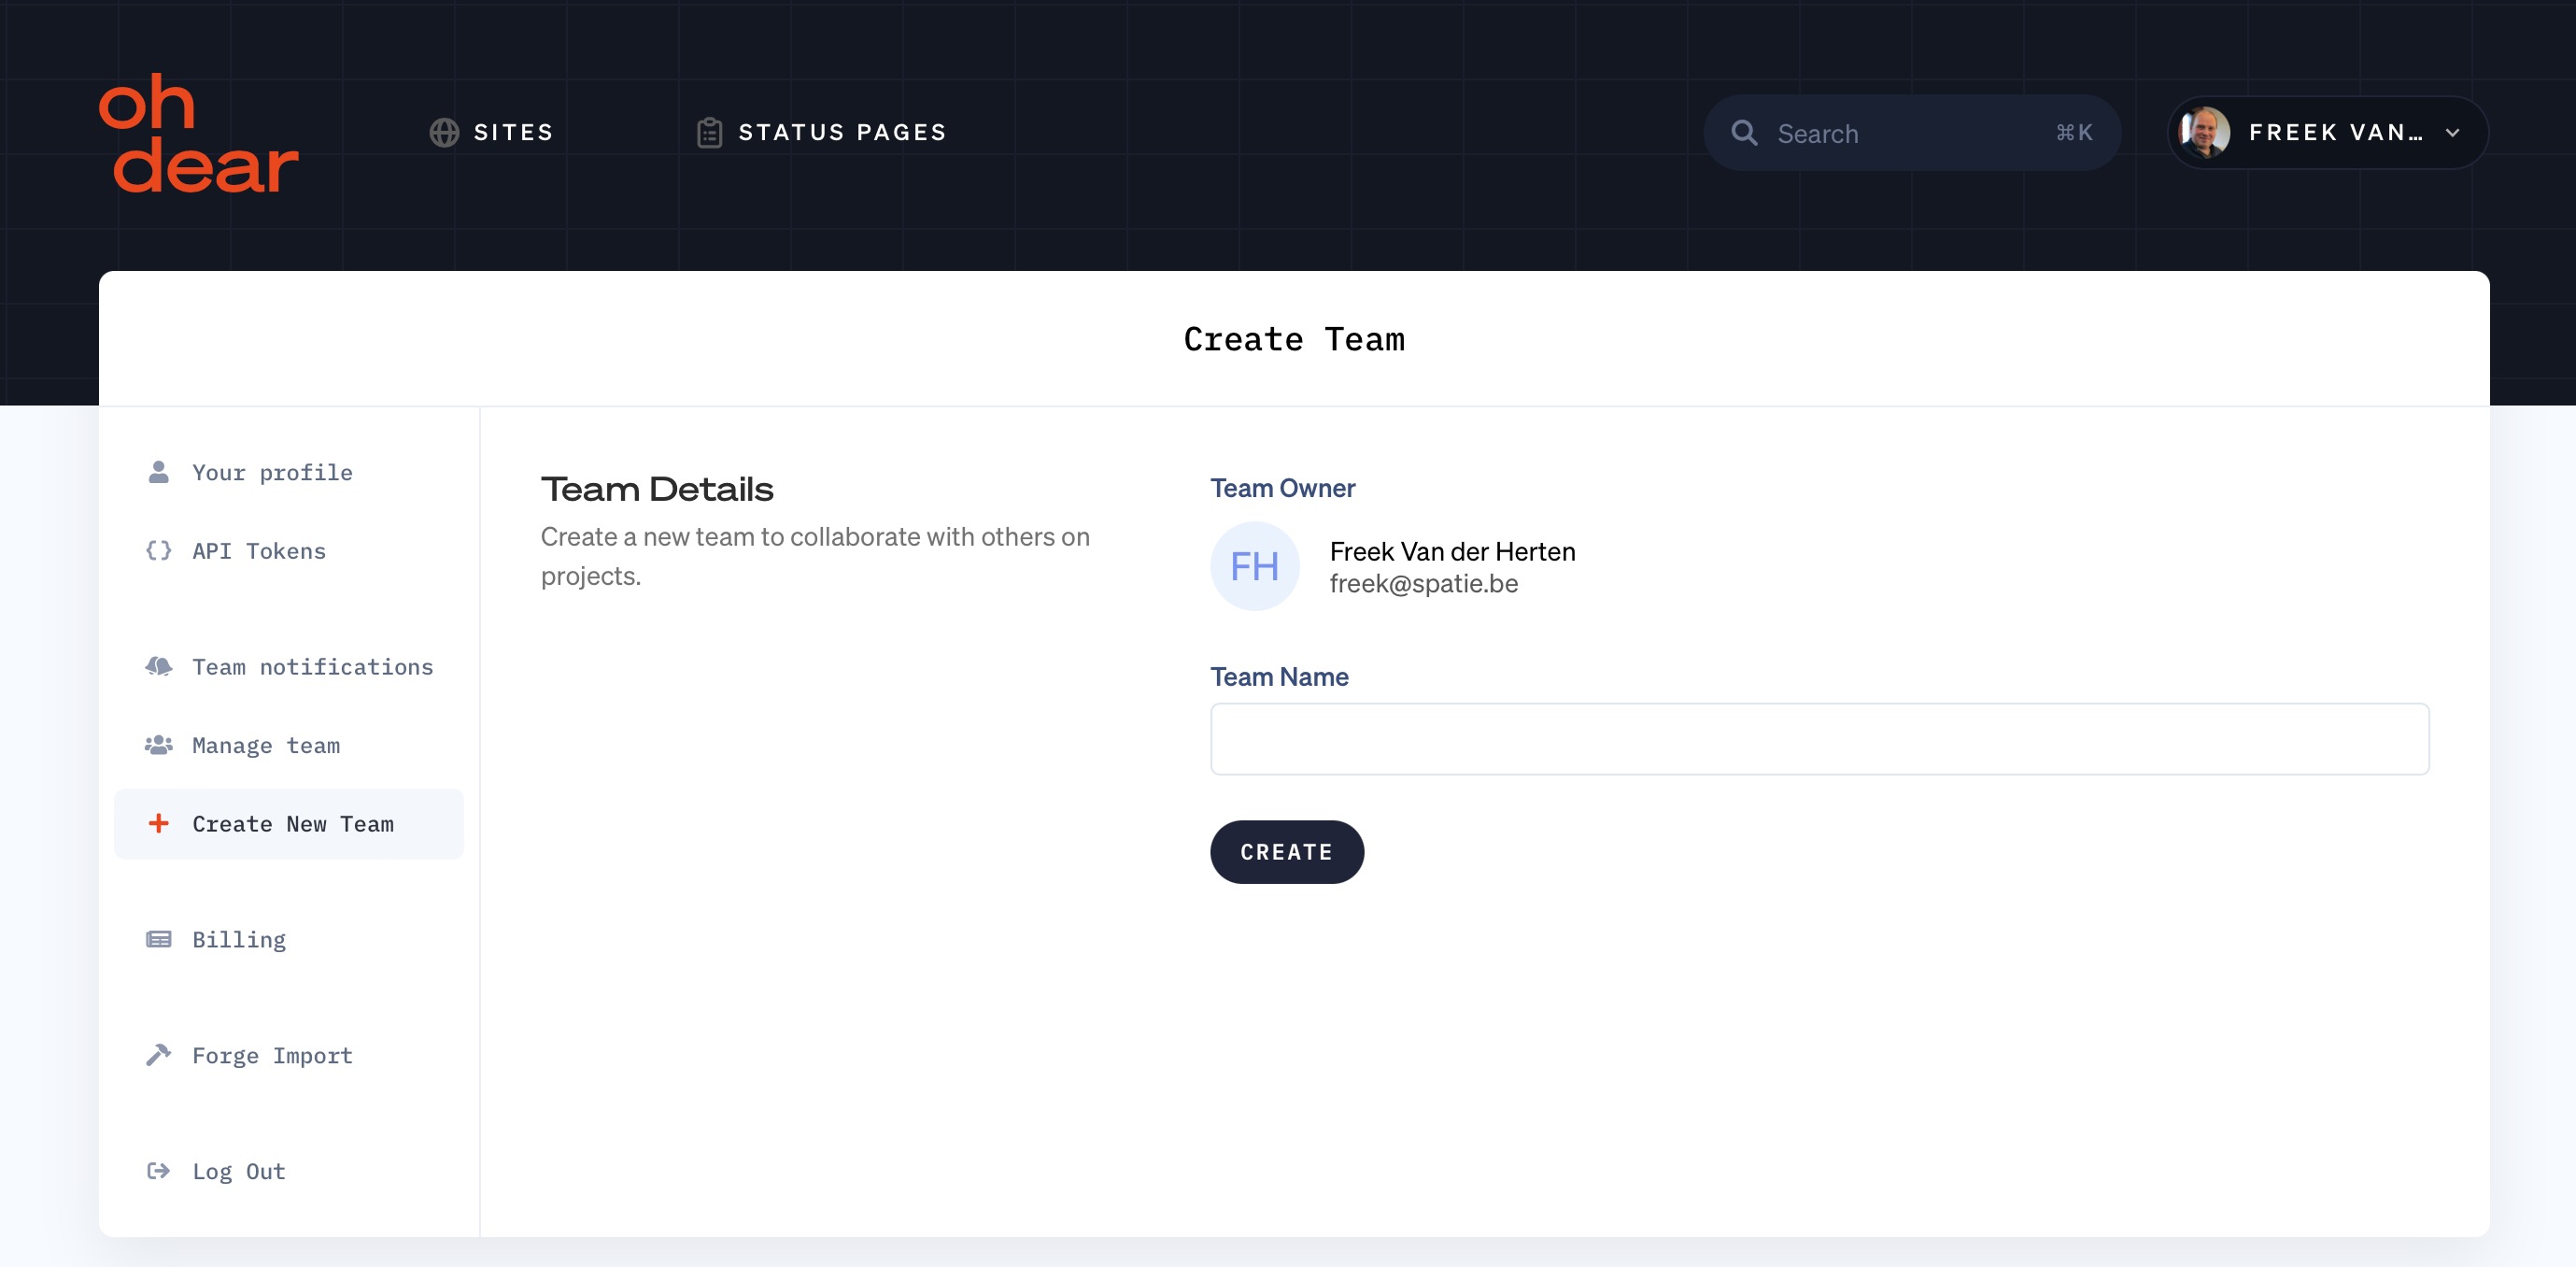Click the Create Team page title

[1294, 339]
